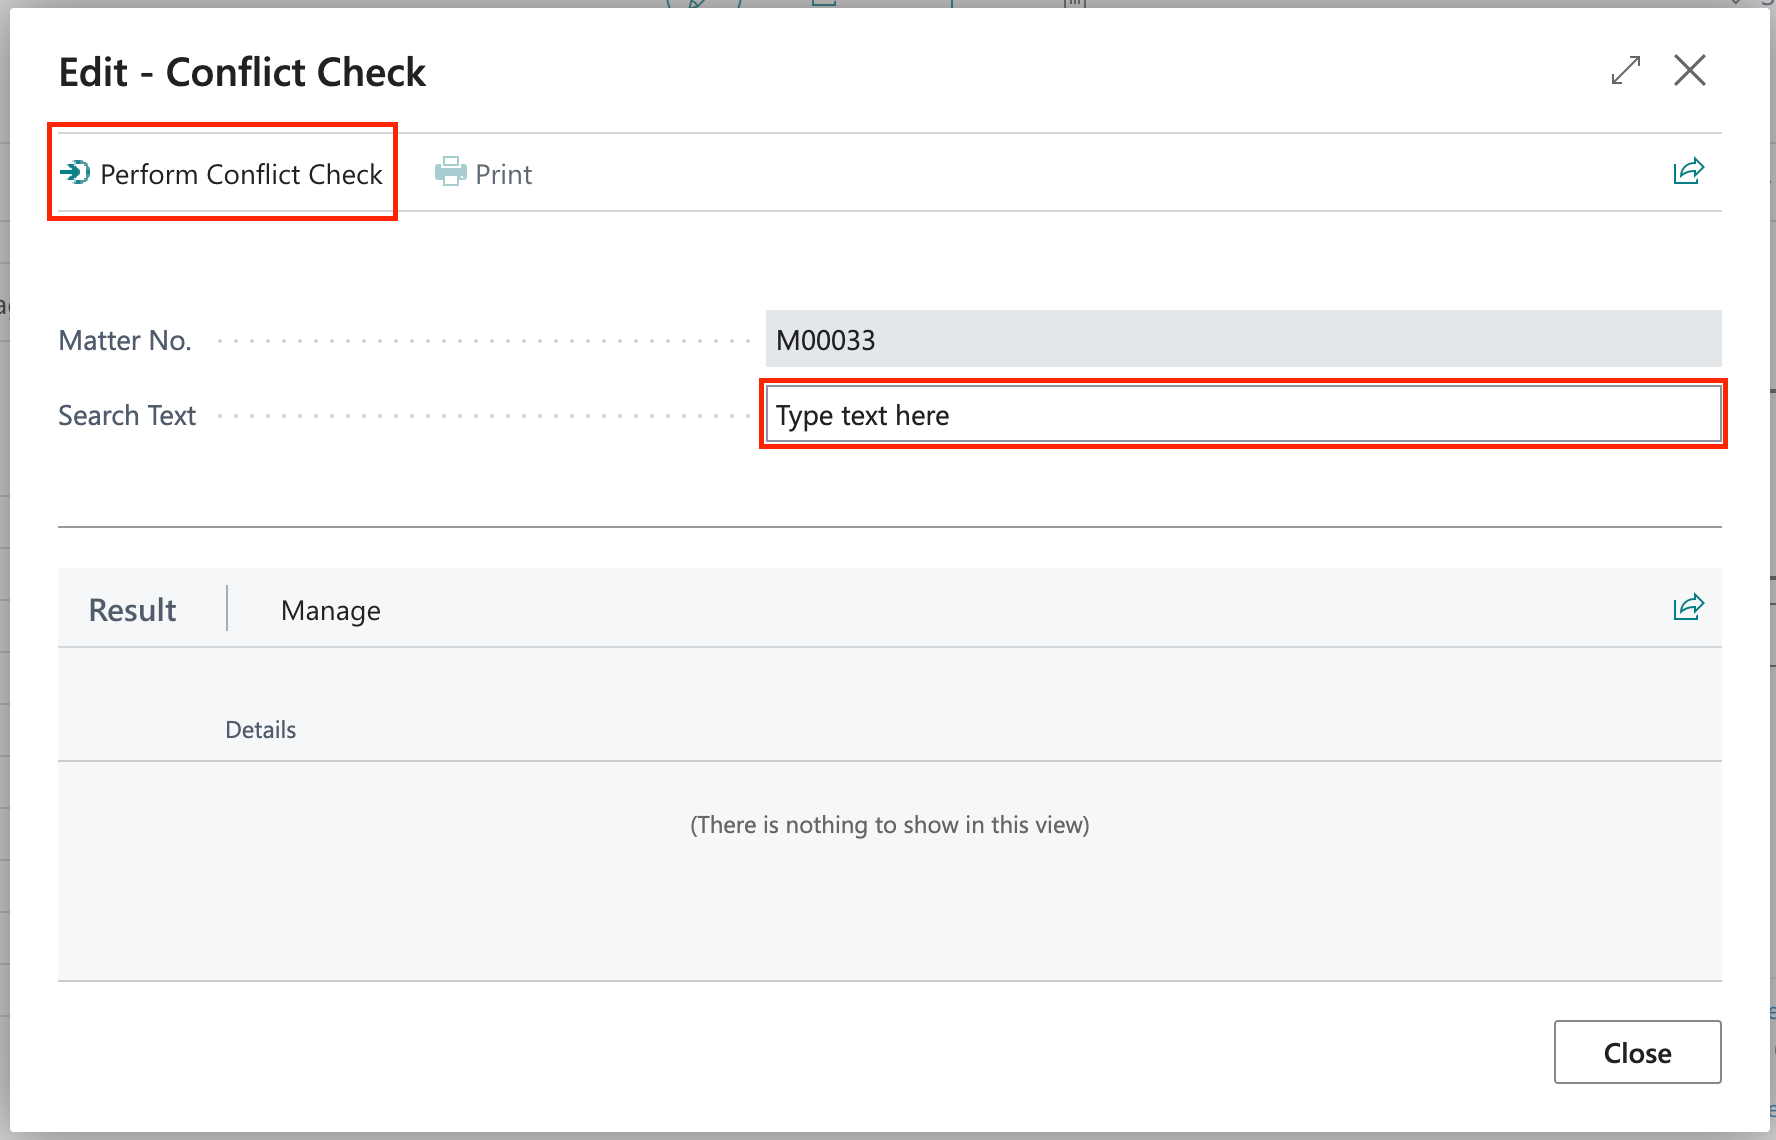This screenshot has width=1776, height=1140.
Task: Click into the Search Text input field
Action: tap(1243, 414)
